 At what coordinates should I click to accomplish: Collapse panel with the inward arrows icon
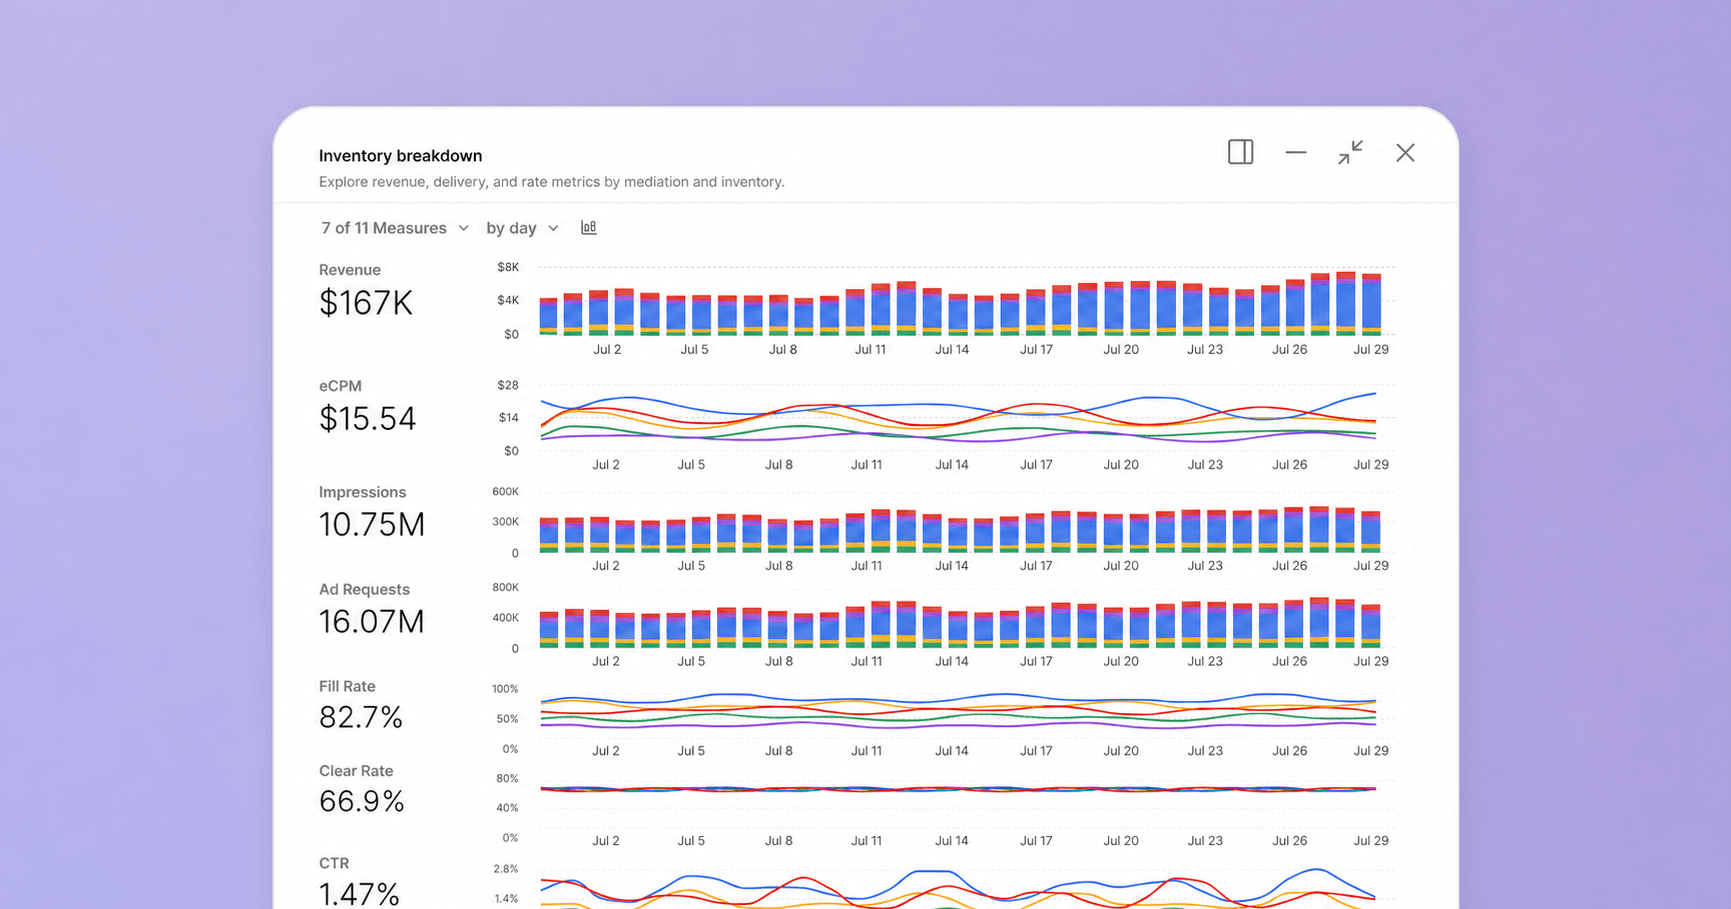click(x=1350, y=152)
